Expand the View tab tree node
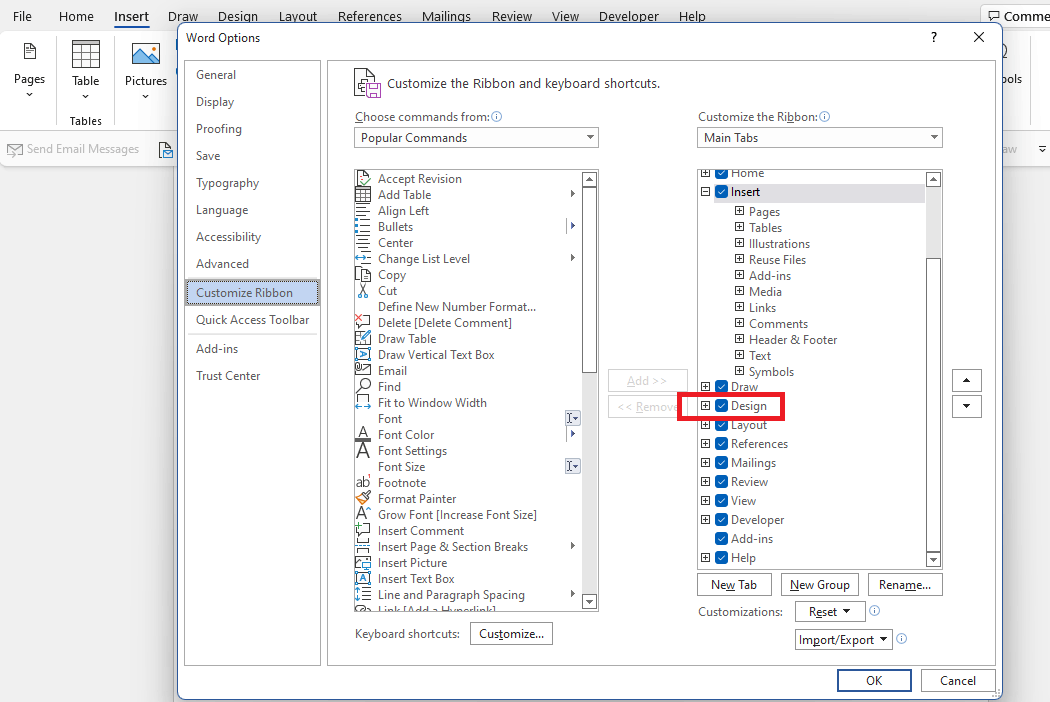The height and width of the screenshot is (702, 1050). coord(705,500)
